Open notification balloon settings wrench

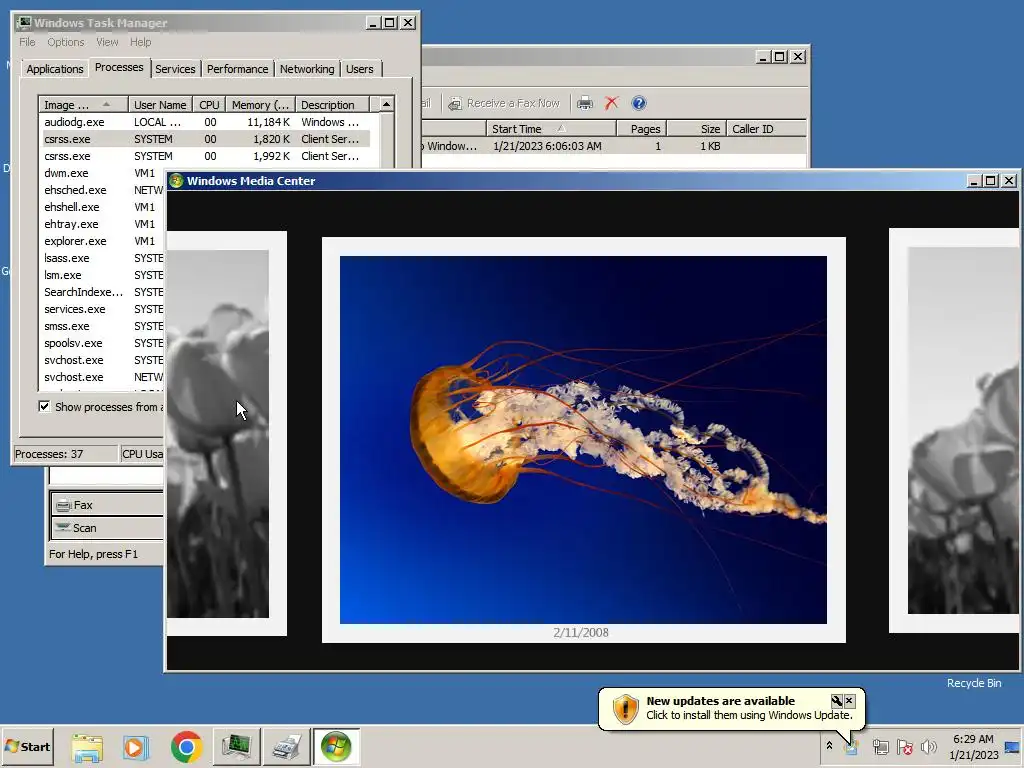pyautogui.click(x=837, y=701)
